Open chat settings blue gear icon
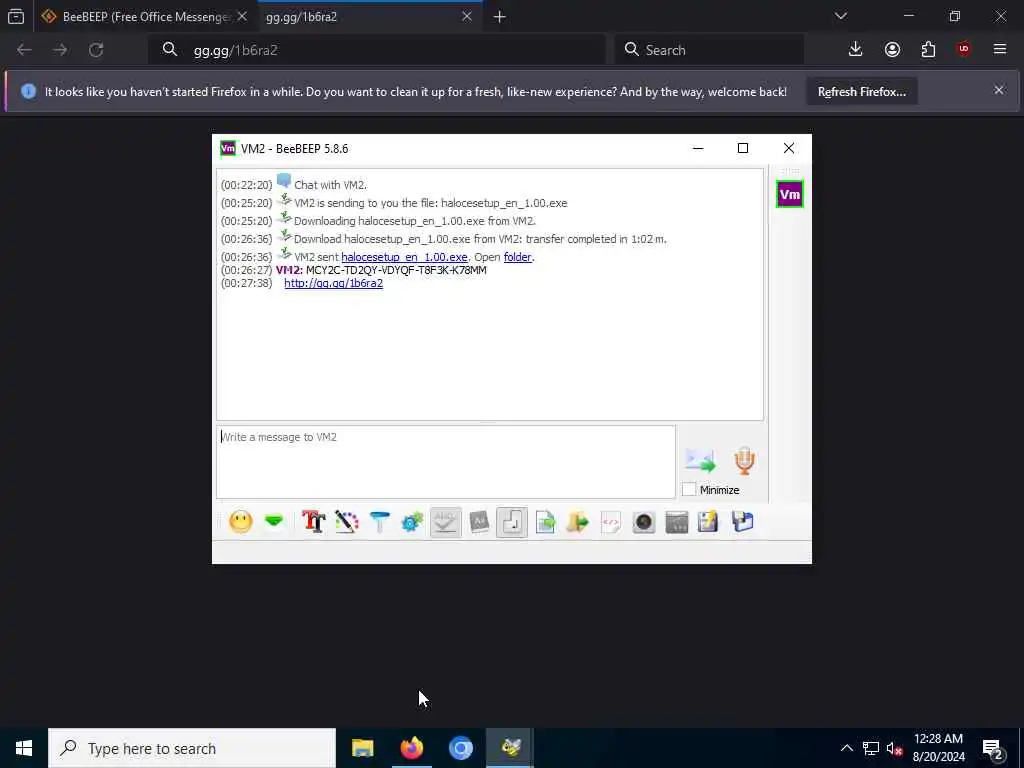 pos(412,522)
